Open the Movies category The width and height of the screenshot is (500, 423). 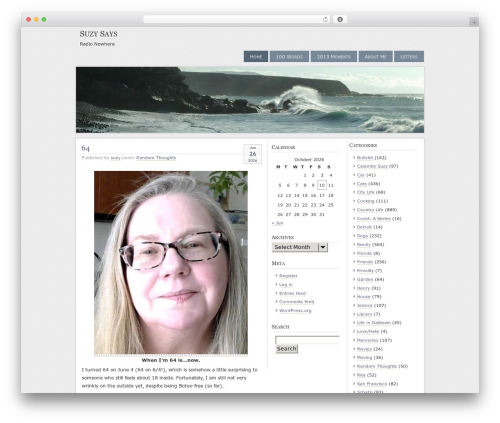click(364, 349)
